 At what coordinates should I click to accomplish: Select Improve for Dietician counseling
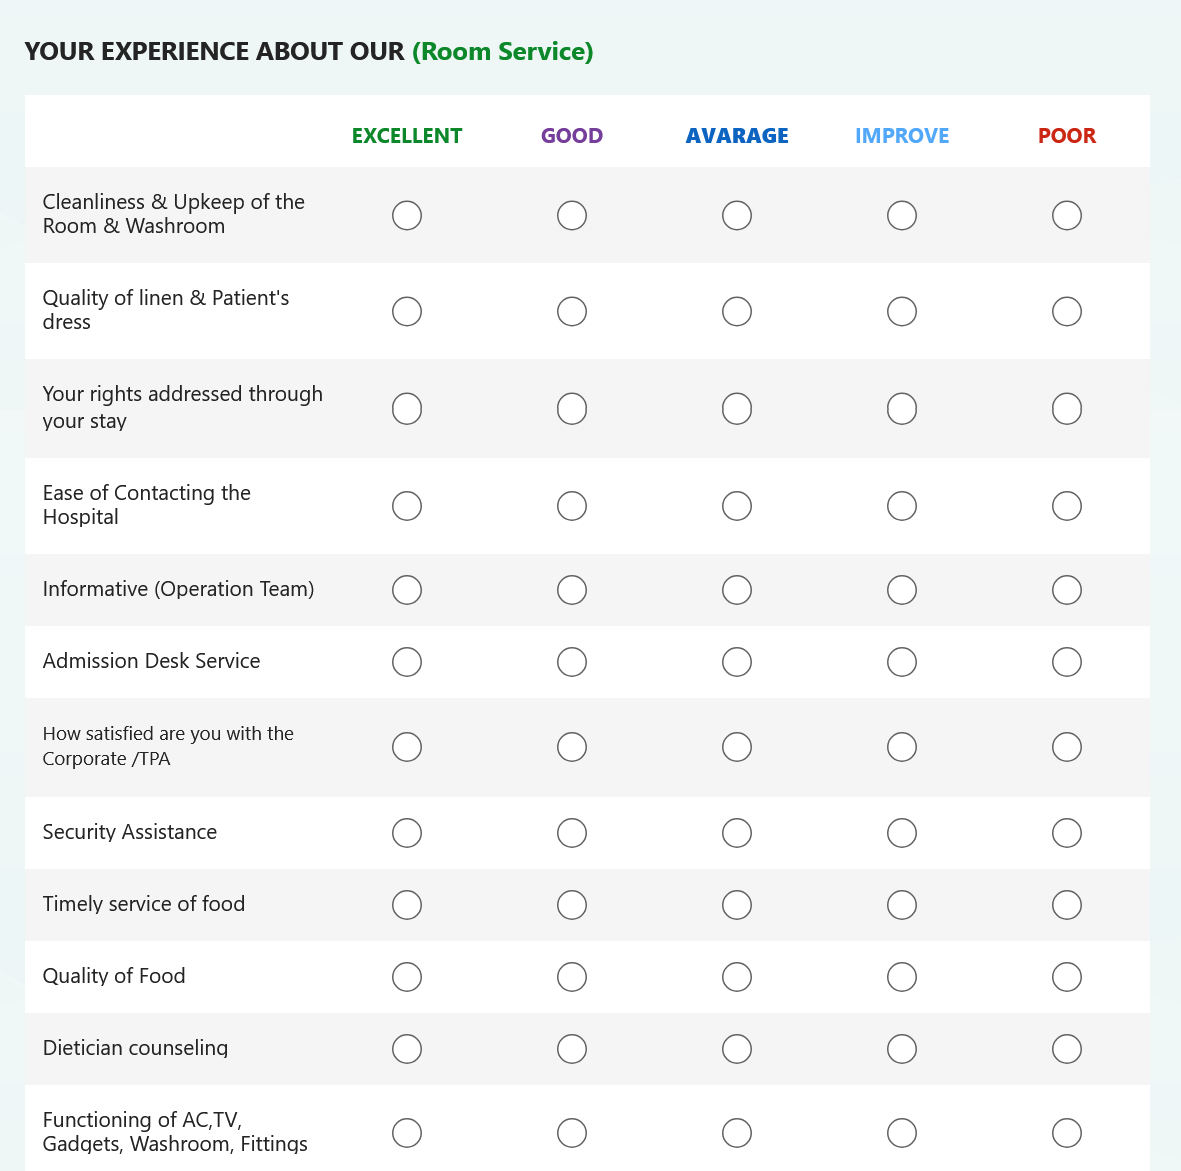pos(902,1049)
